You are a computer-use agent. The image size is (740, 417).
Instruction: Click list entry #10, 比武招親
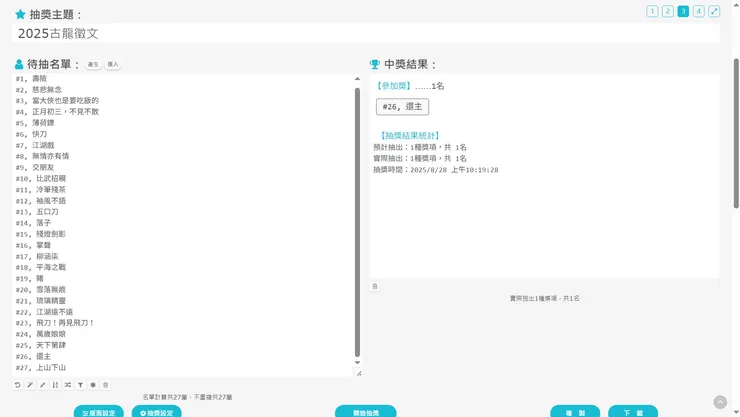(x=41, y=178)
